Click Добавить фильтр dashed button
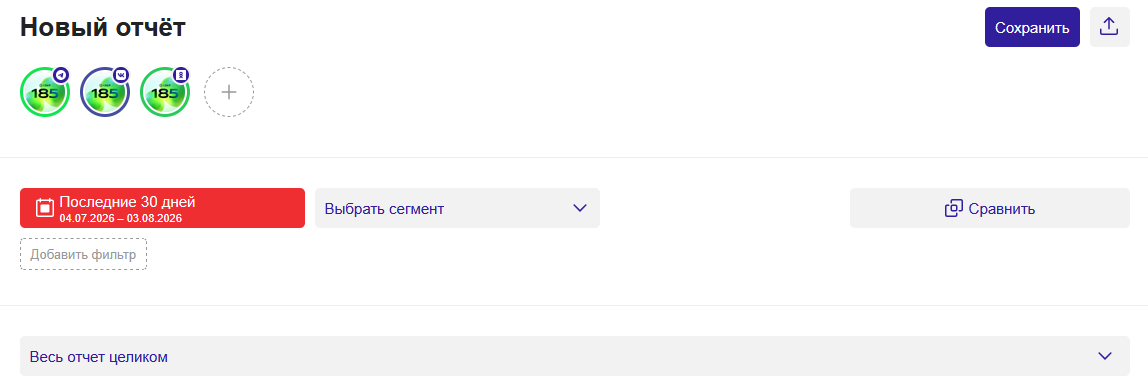Image resolution: width=1148 pixels, height=386 pixels. click(x=83, y=255)
